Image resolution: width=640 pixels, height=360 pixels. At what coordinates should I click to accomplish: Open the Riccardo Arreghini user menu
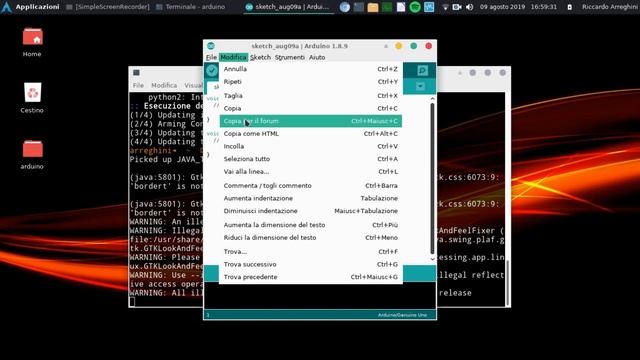pyautogui.click(x=611, y=7)
